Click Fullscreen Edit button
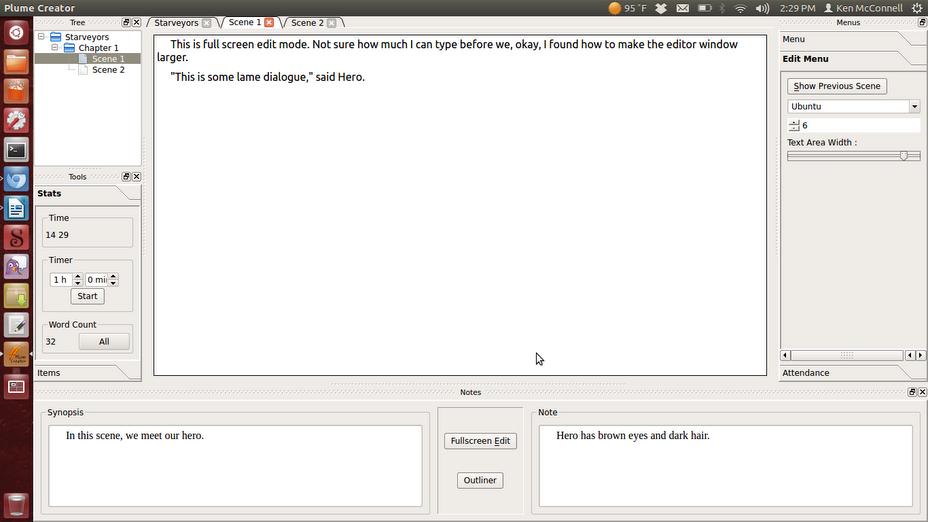Viewport: 928px width, 522px height. 481,441
